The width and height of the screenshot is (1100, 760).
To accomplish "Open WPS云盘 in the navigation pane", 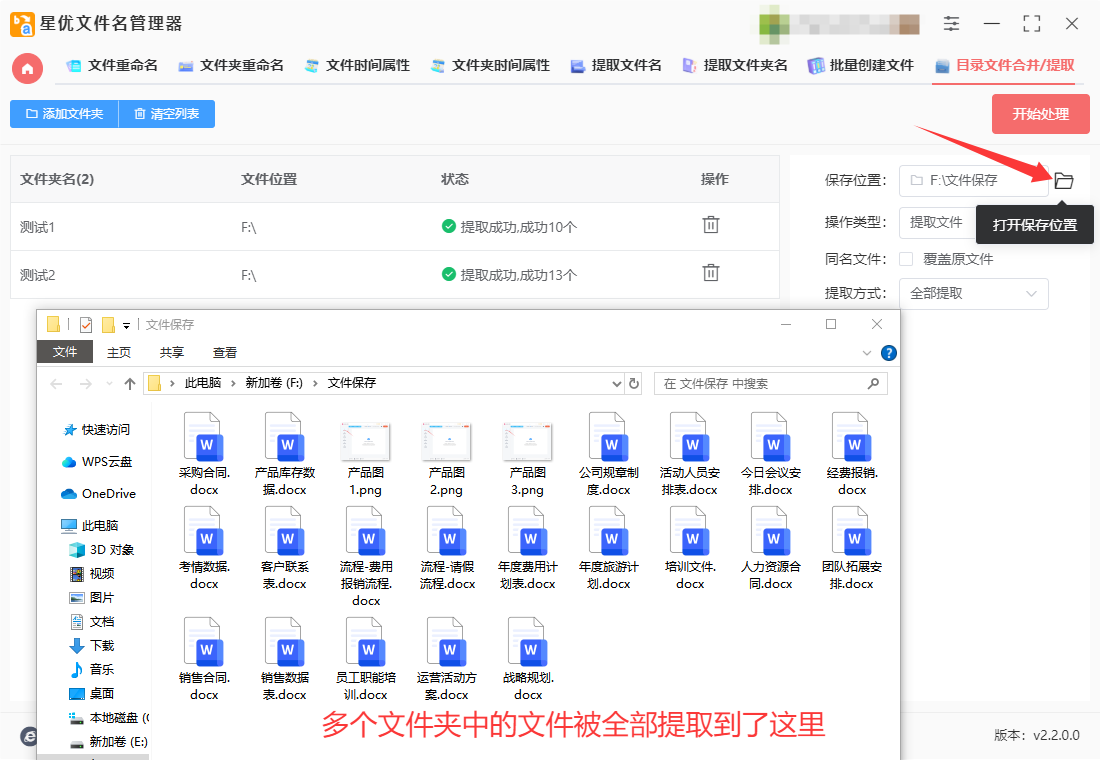I will pyautogui.click(x=97, y=462).
